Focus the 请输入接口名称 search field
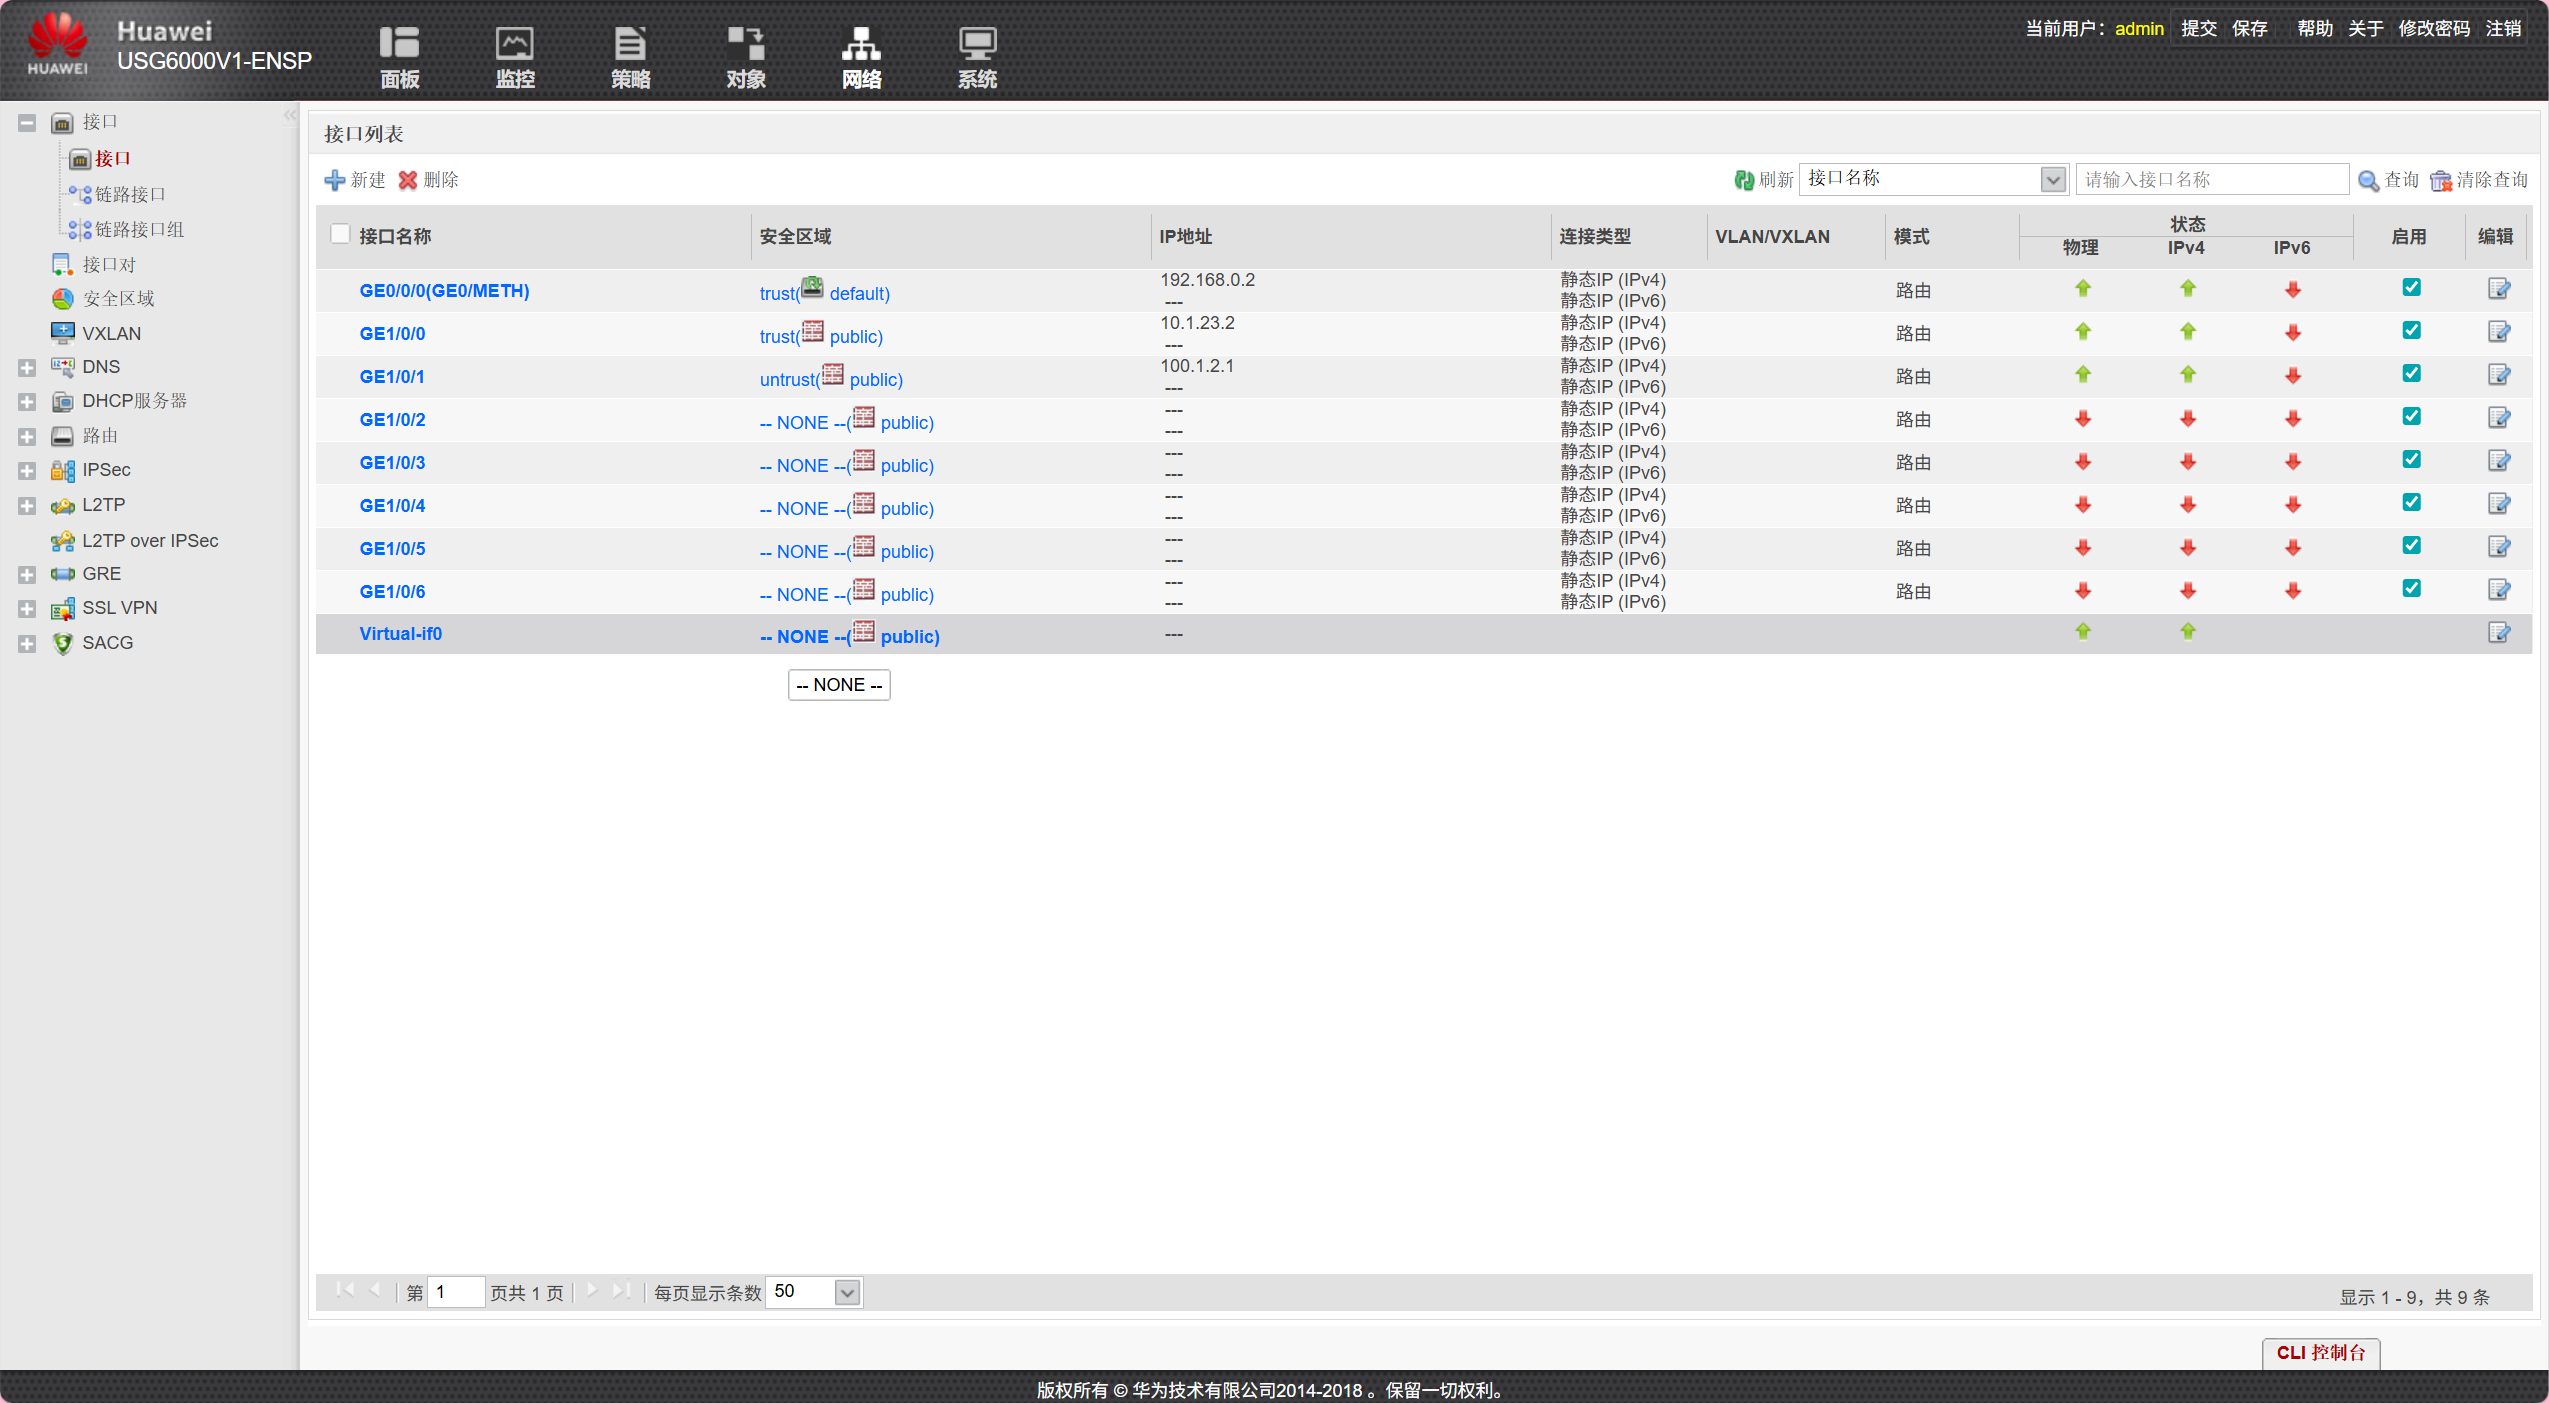Screen dimensions: 2549x1403 [2211, 180]
